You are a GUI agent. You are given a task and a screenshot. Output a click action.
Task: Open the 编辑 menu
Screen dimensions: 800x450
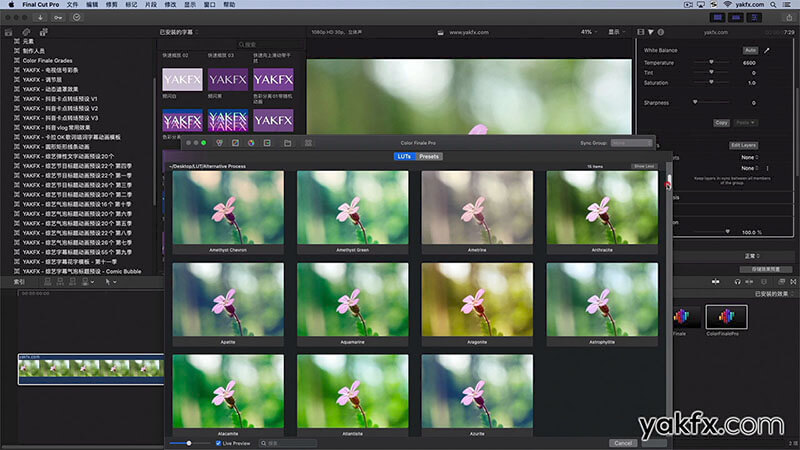pyautogui.click(x=92, y=5)
